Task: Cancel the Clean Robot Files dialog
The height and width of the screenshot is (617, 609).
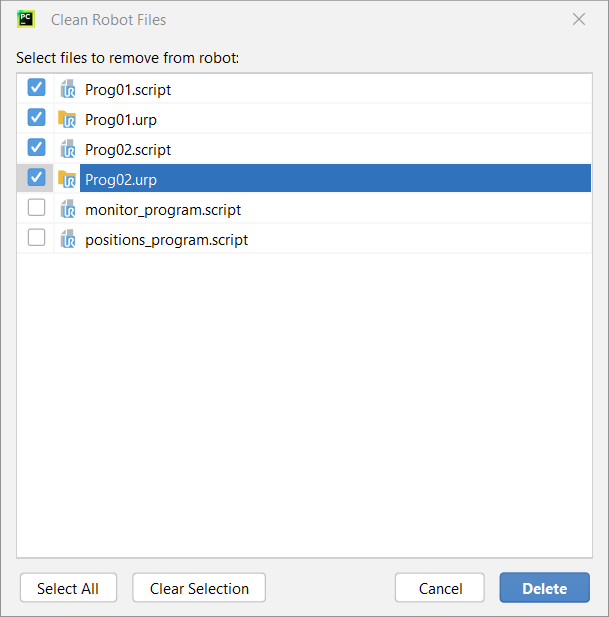Action: 440,588
